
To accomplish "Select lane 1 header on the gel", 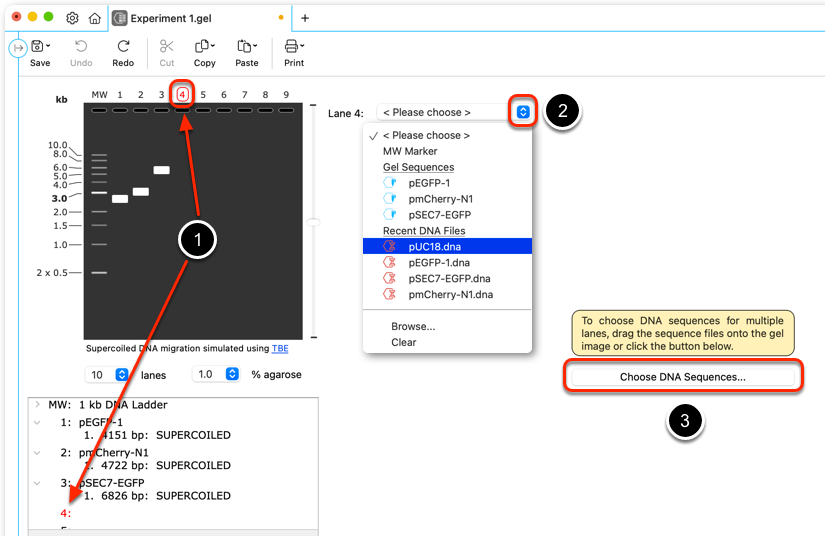I will 120,95.
